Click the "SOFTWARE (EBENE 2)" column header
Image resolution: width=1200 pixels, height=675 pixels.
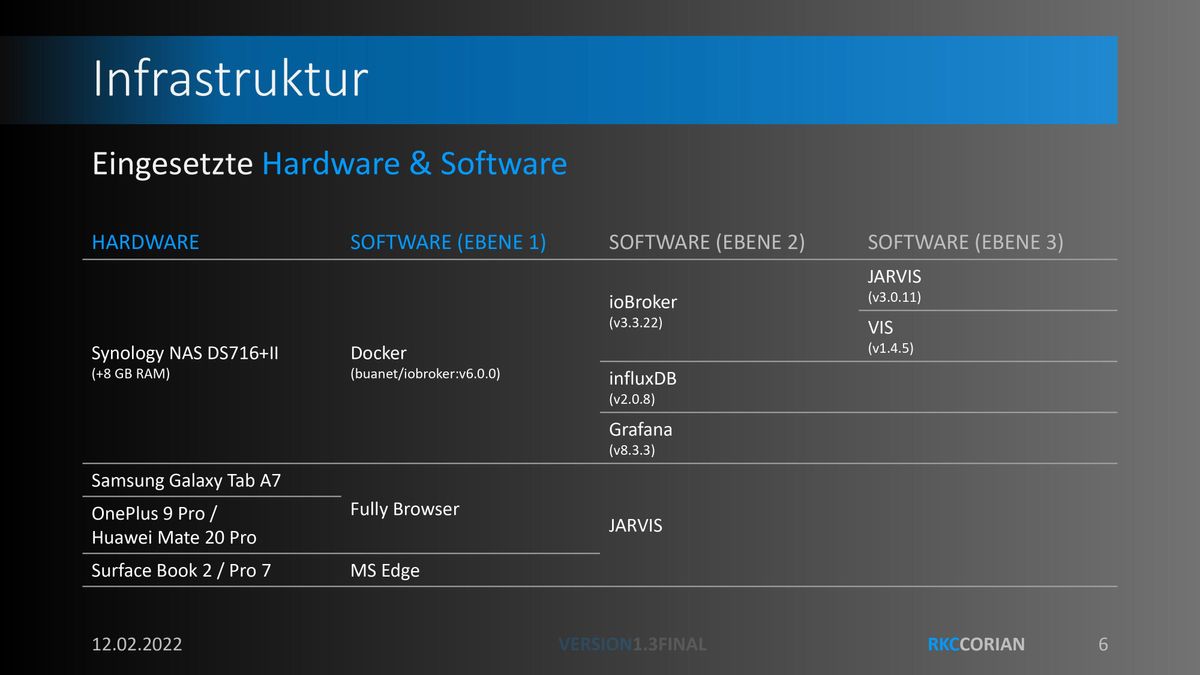tap(707, 242)
